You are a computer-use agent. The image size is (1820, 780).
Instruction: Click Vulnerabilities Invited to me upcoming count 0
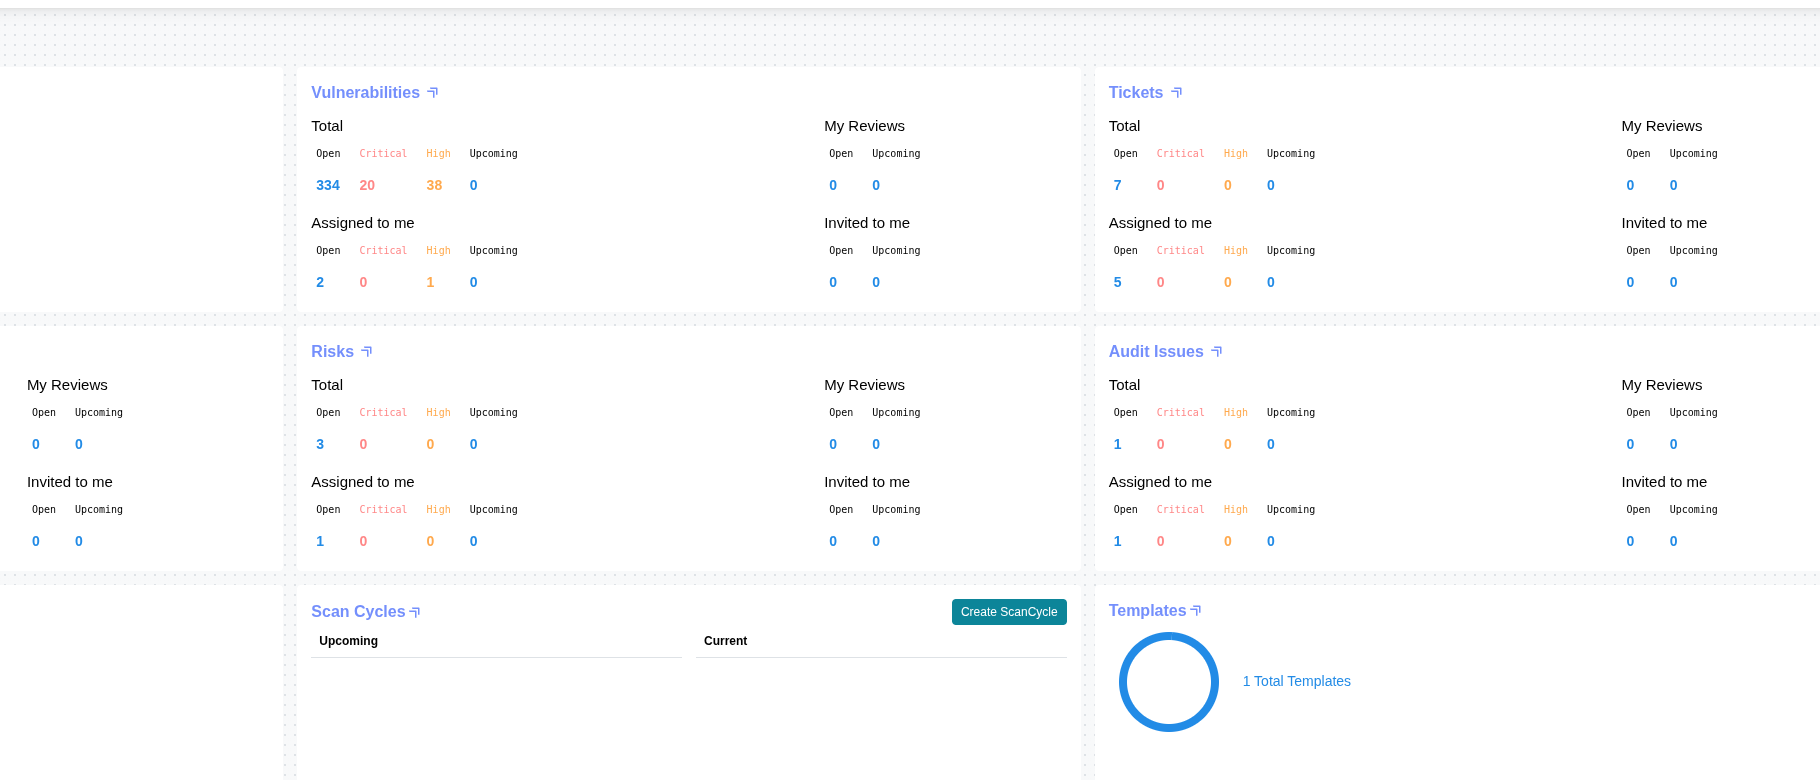(x=876, y=282)
